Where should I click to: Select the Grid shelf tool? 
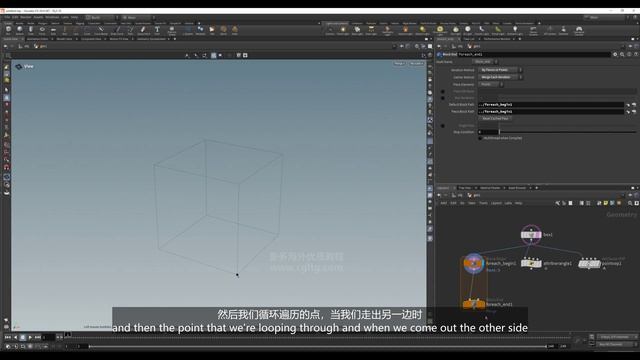coord(53,30)
